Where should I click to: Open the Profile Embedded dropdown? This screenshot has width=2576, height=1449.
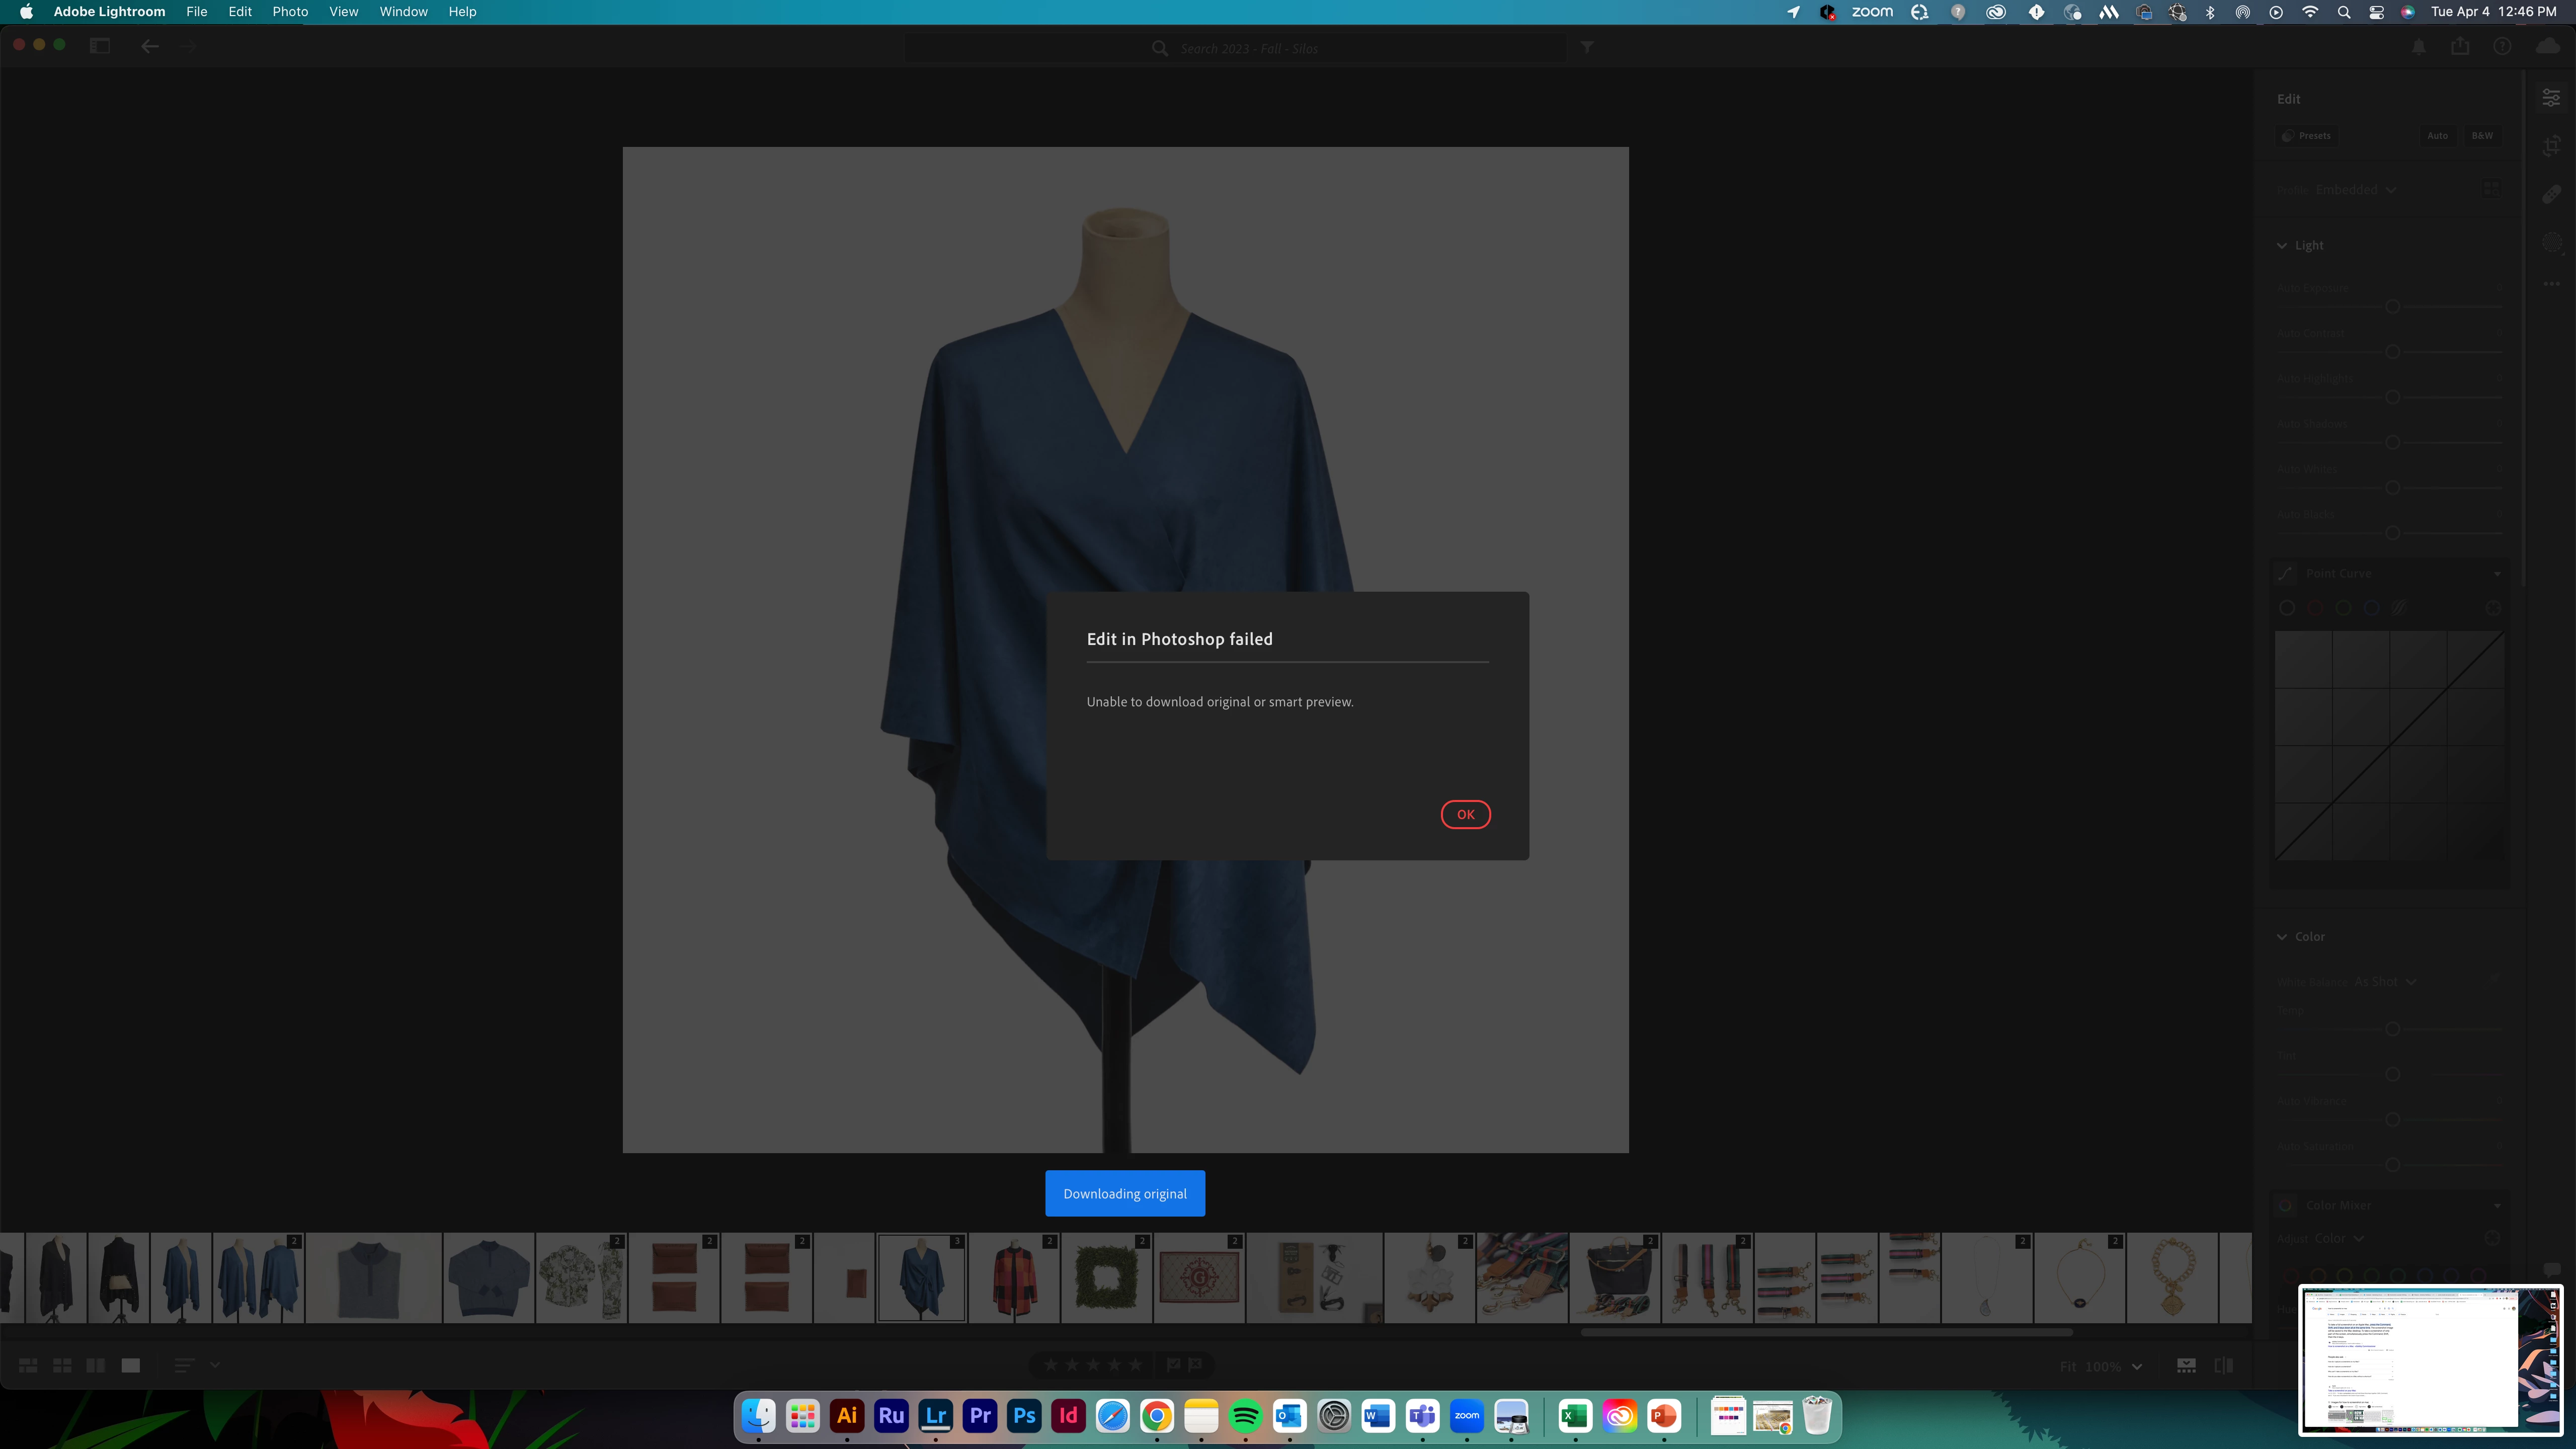click(x=2354, y=189)
